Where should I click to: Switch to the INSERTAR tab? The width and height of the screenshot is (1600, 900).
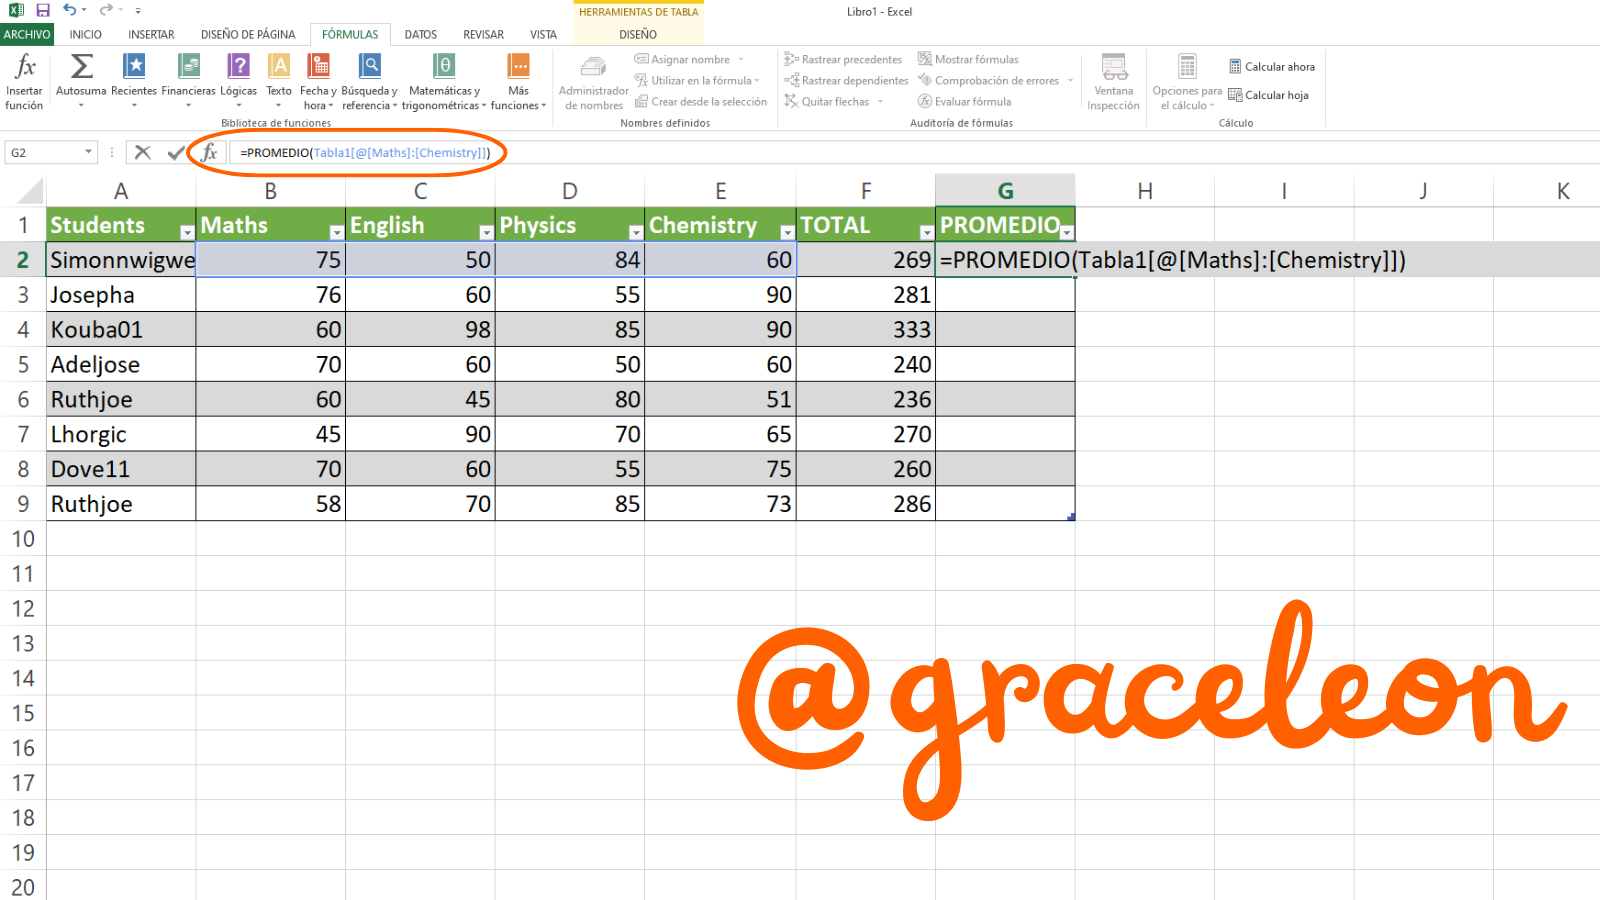pyautogui.click(x=151, y=34)
